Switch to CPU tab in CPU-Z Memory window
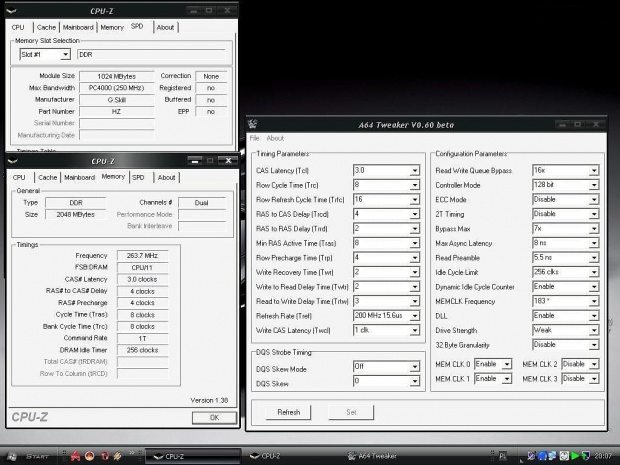 click(19, 178)
